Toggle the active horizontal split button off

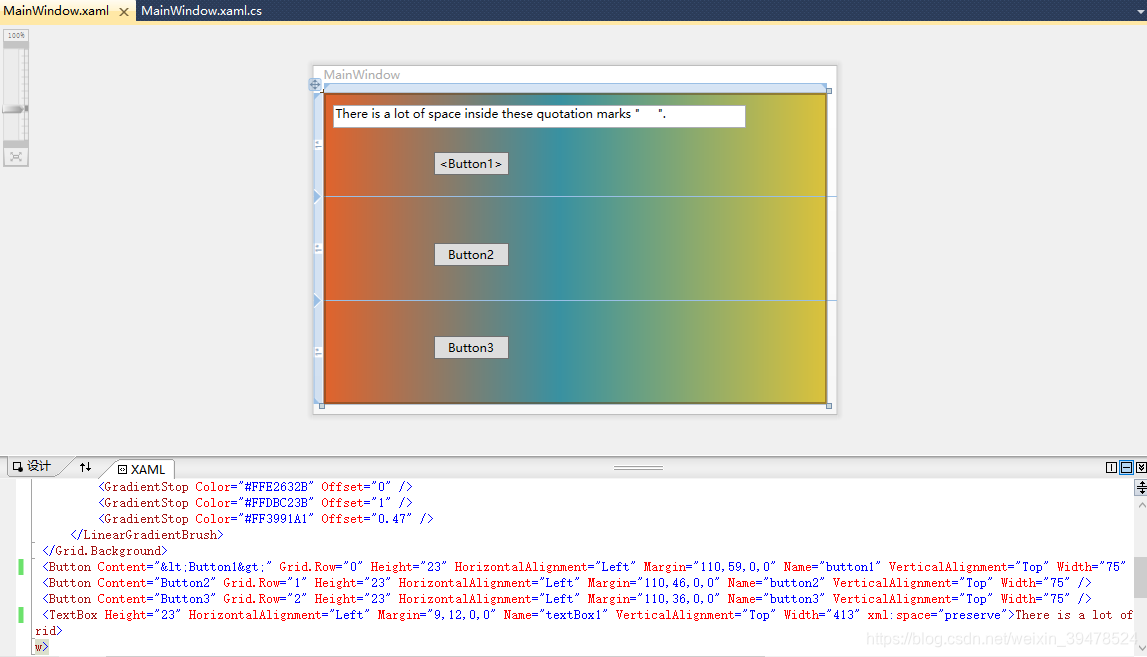coord(1126,467)
